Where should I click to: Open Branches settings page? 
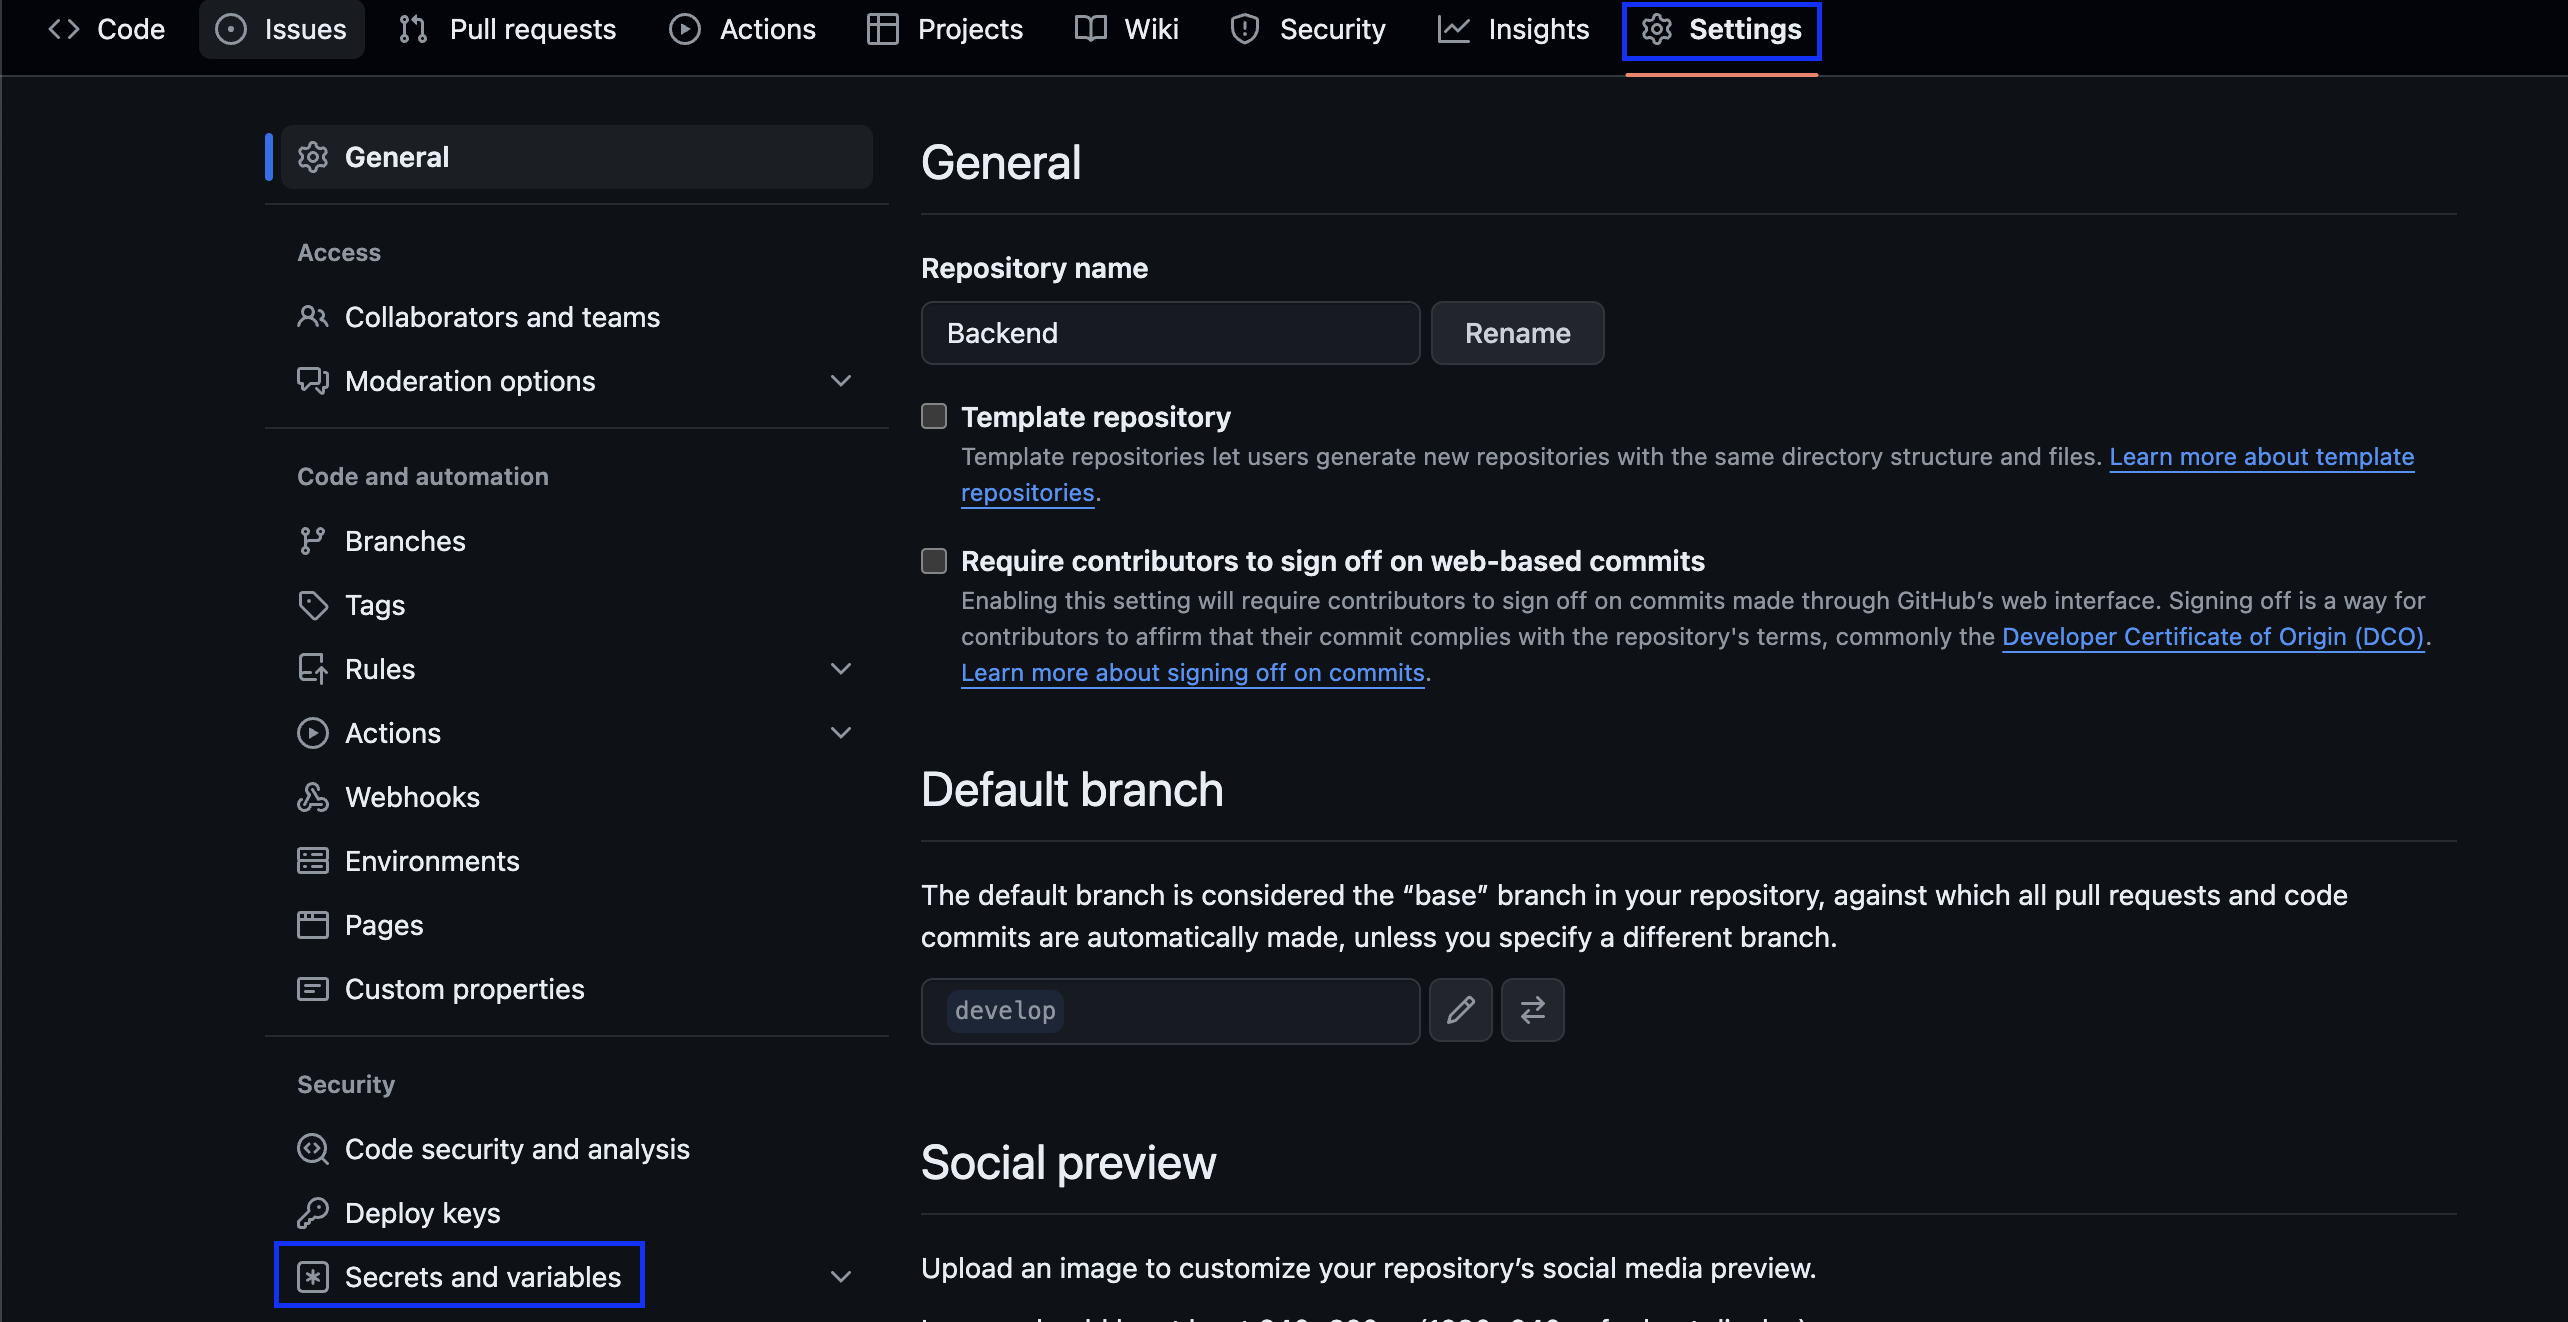pos(577,541)
